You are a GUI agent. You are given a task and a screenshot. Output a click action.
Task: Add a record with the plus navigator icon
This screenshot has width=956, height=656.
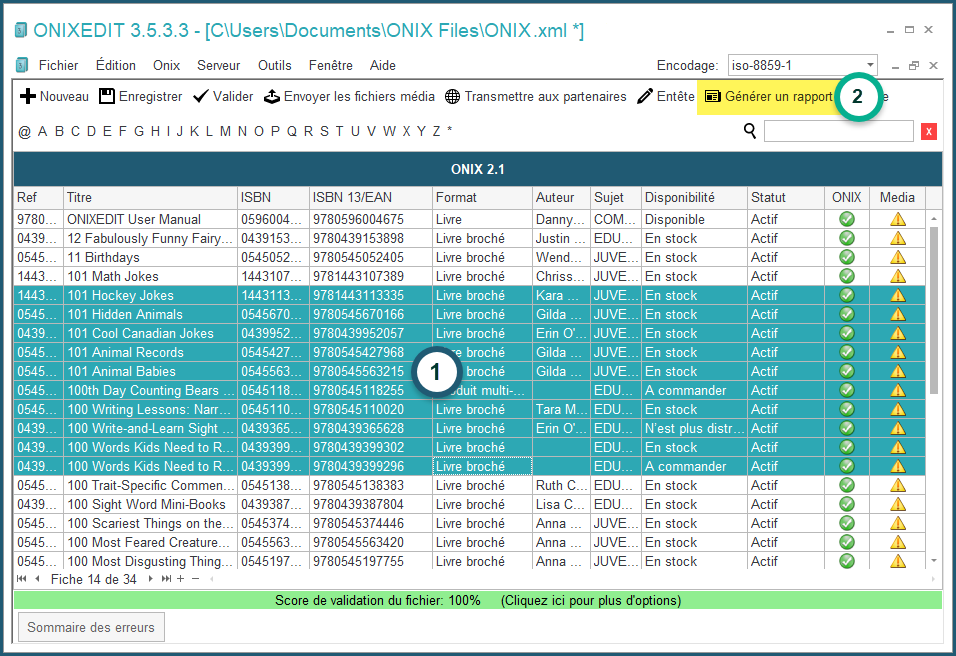[x=180, y=579]
